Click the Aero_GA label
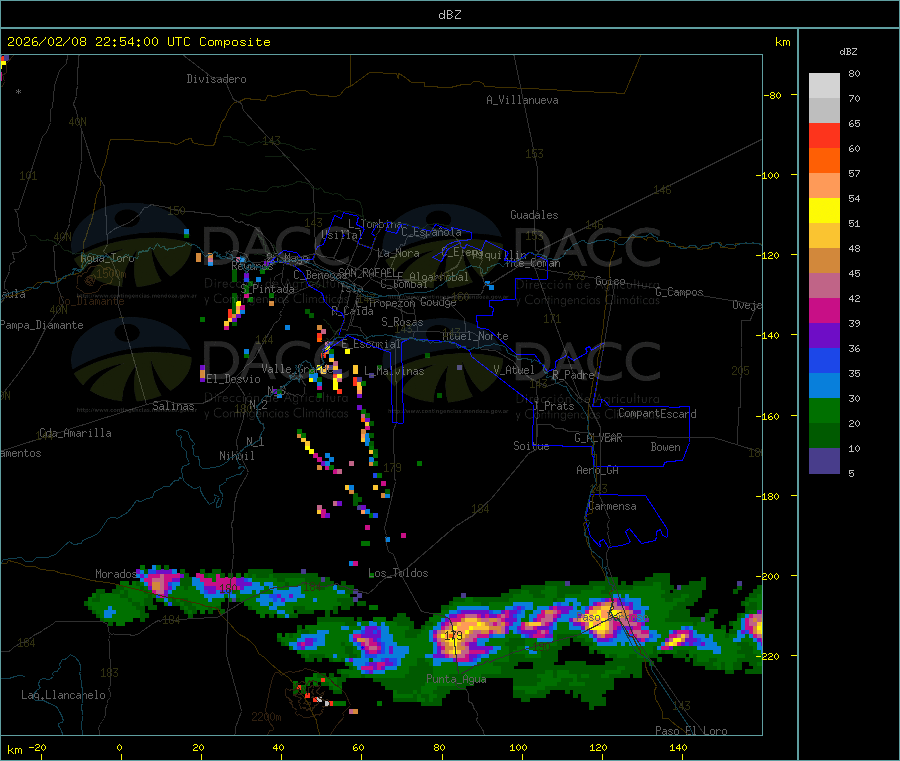The height and width of the screenshot is (761, 900). pos(598,470)
